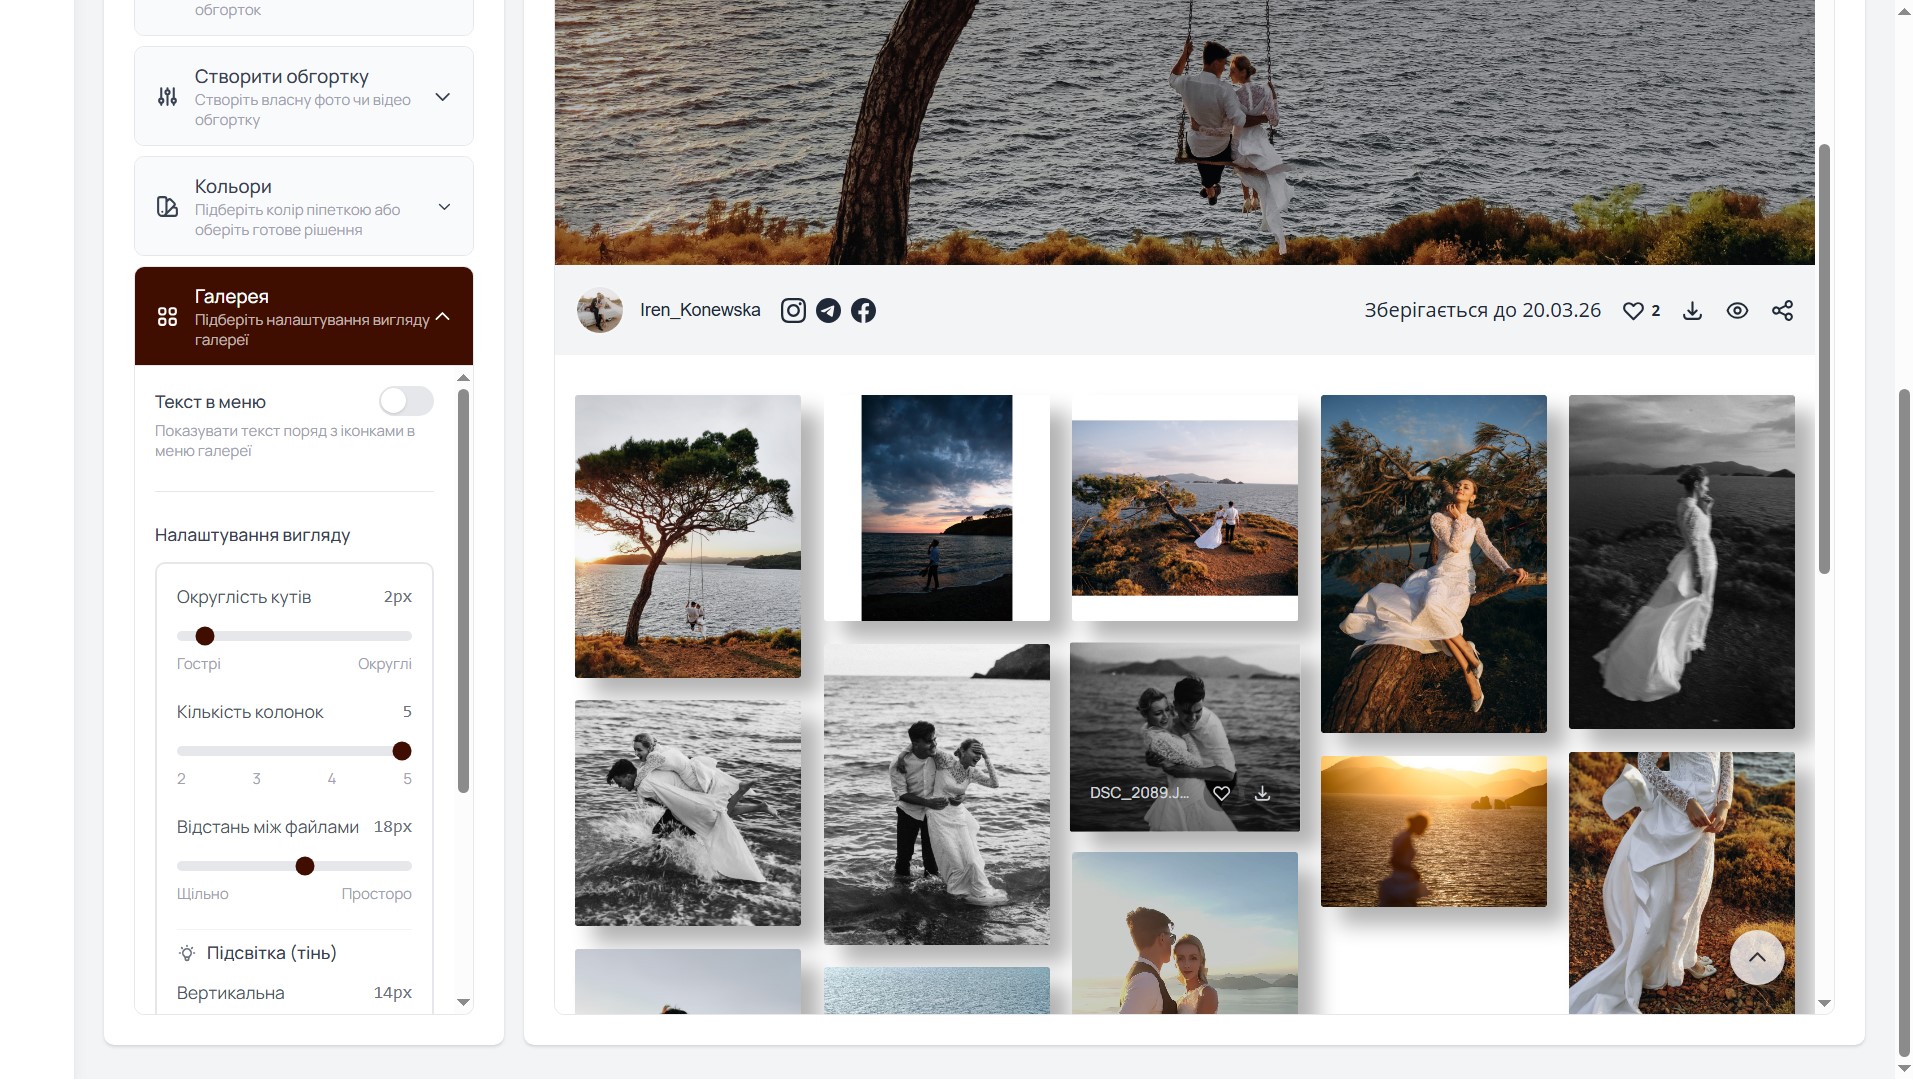Toggle the 'Текст в меню' switch
The height and width of the screenshot is (1079, 1913).
coord(406,401)
